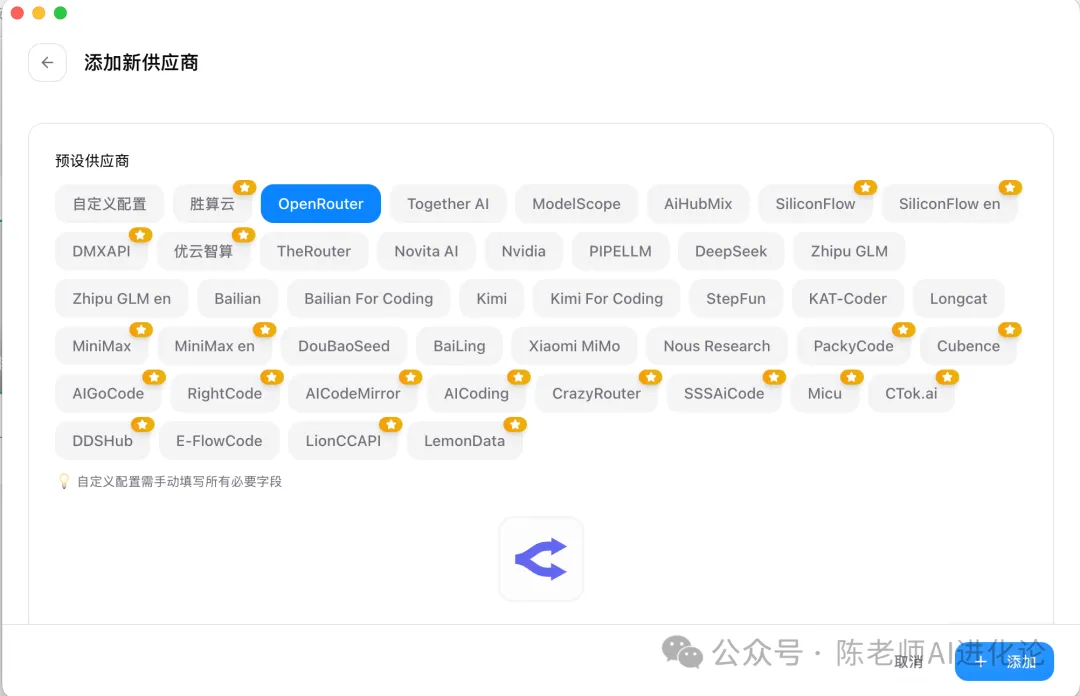Pick the Zhipu GLM preset
1080x696 pixels.
pyautogui.click(x=849, y=251)
